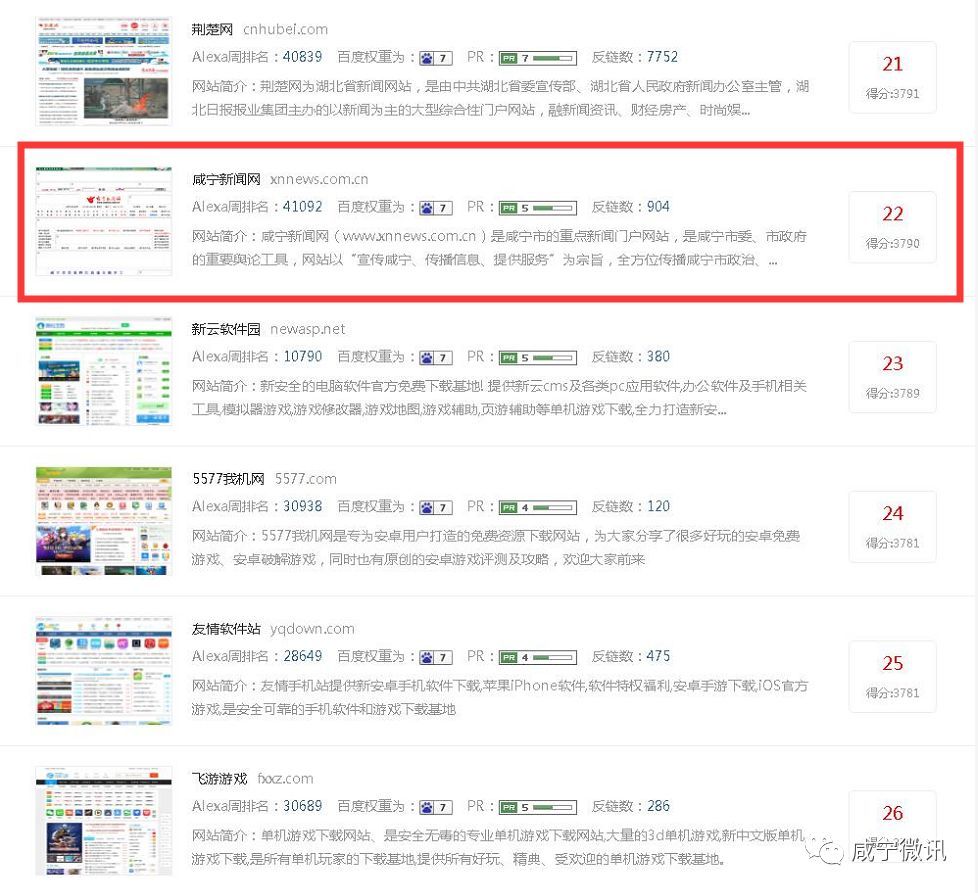The width and height of the screenshot is (978, 893).
Task: Click the PR 4 badge for 5577我机网
Action: pyautogui.click(x=538, y=507)
